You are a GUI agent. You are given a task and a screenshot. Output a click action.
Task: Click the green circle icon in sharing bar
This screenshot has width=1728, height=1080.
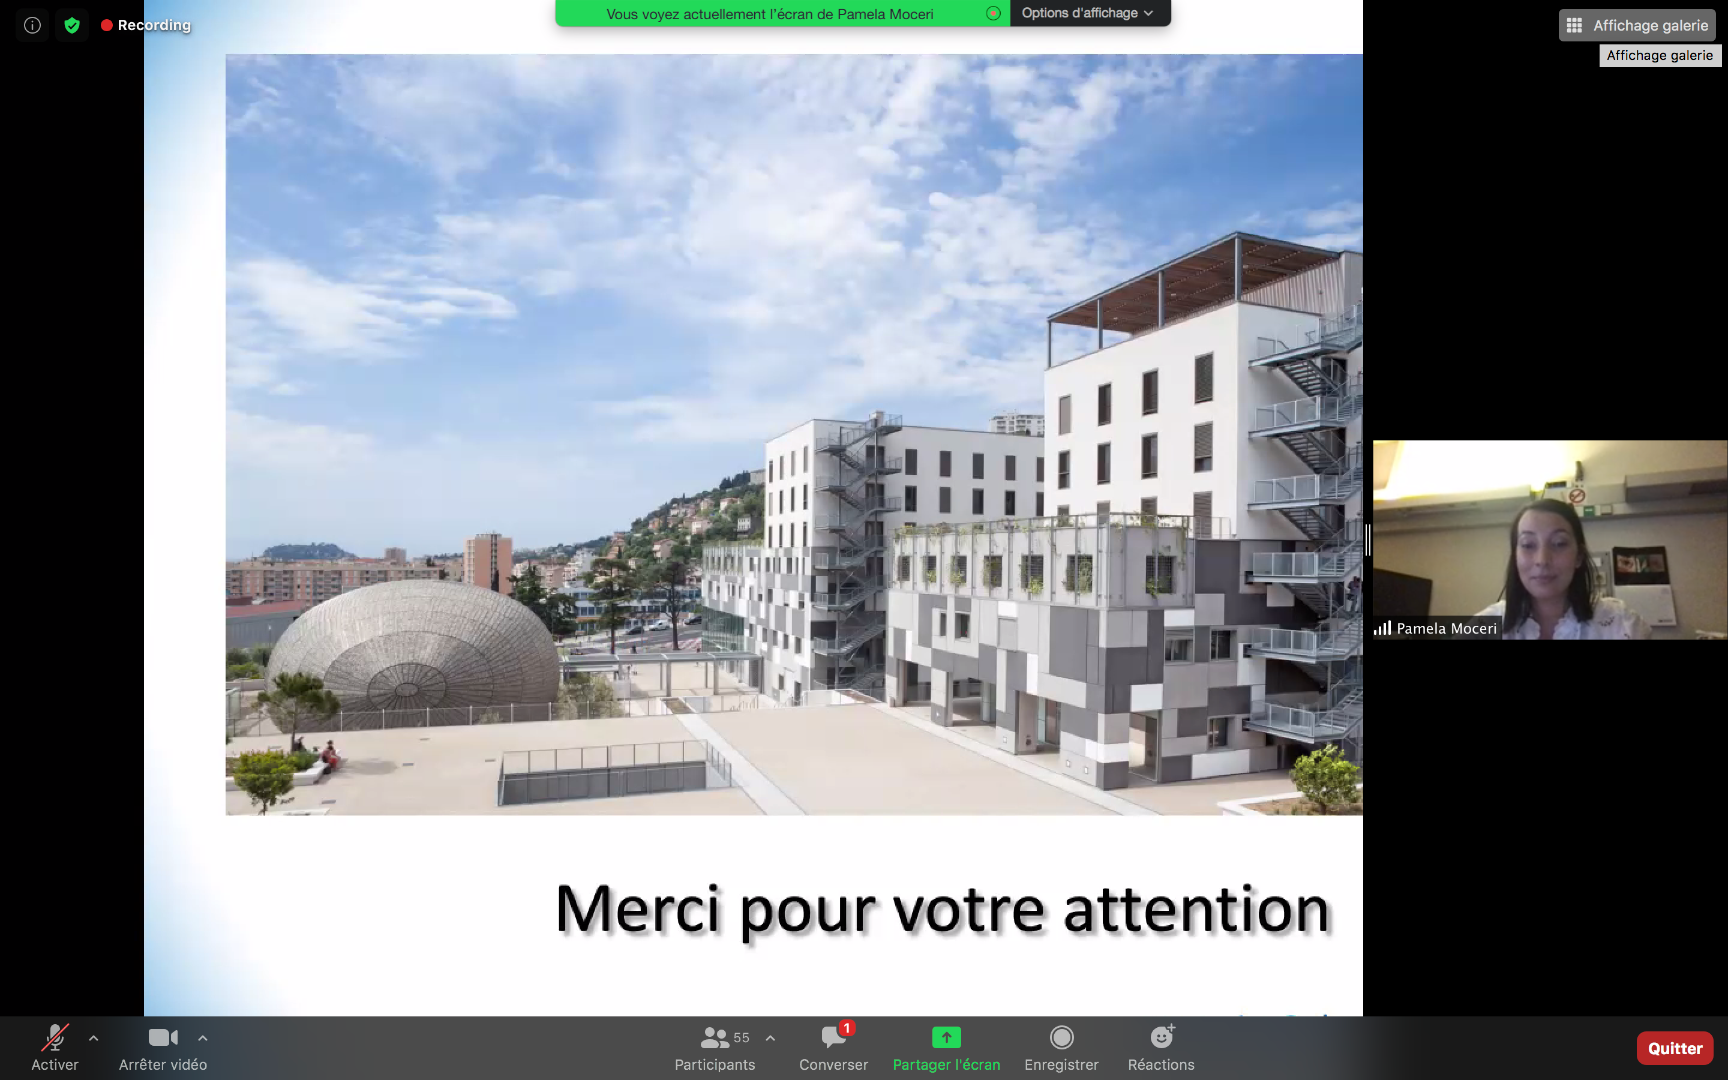coord(993,13)
